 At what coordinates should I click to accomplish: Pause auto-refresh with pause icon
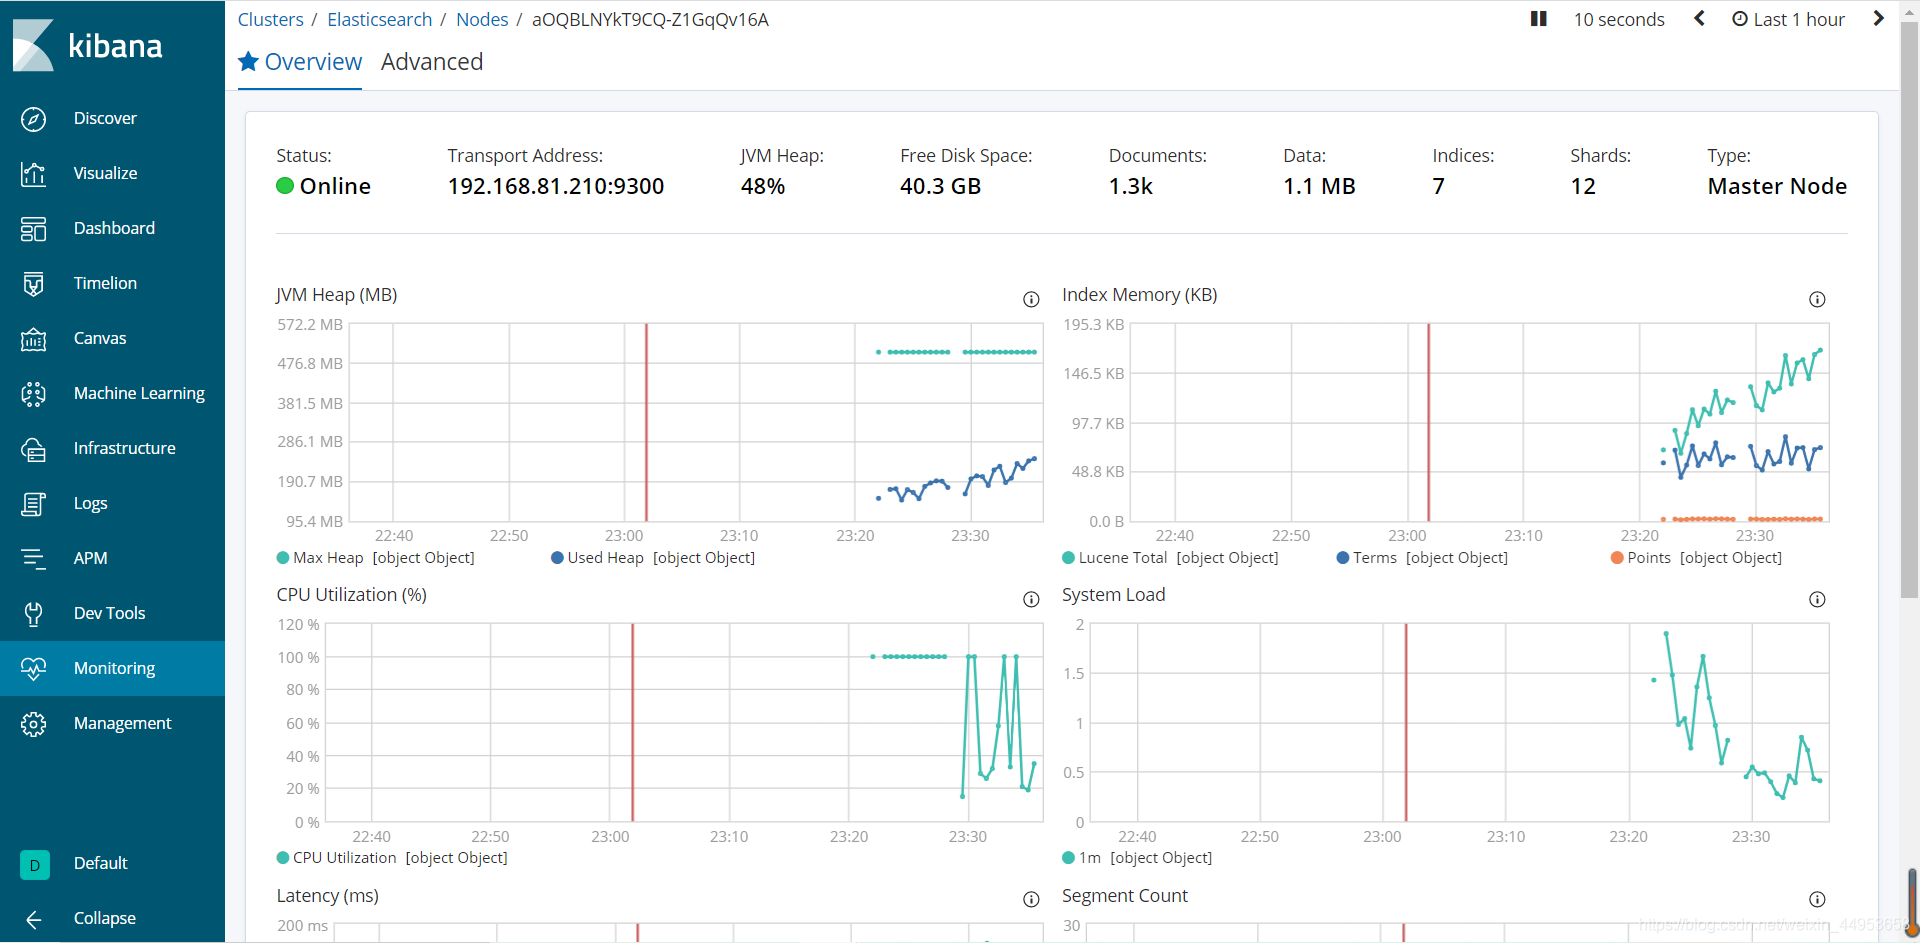[1539, 19]
